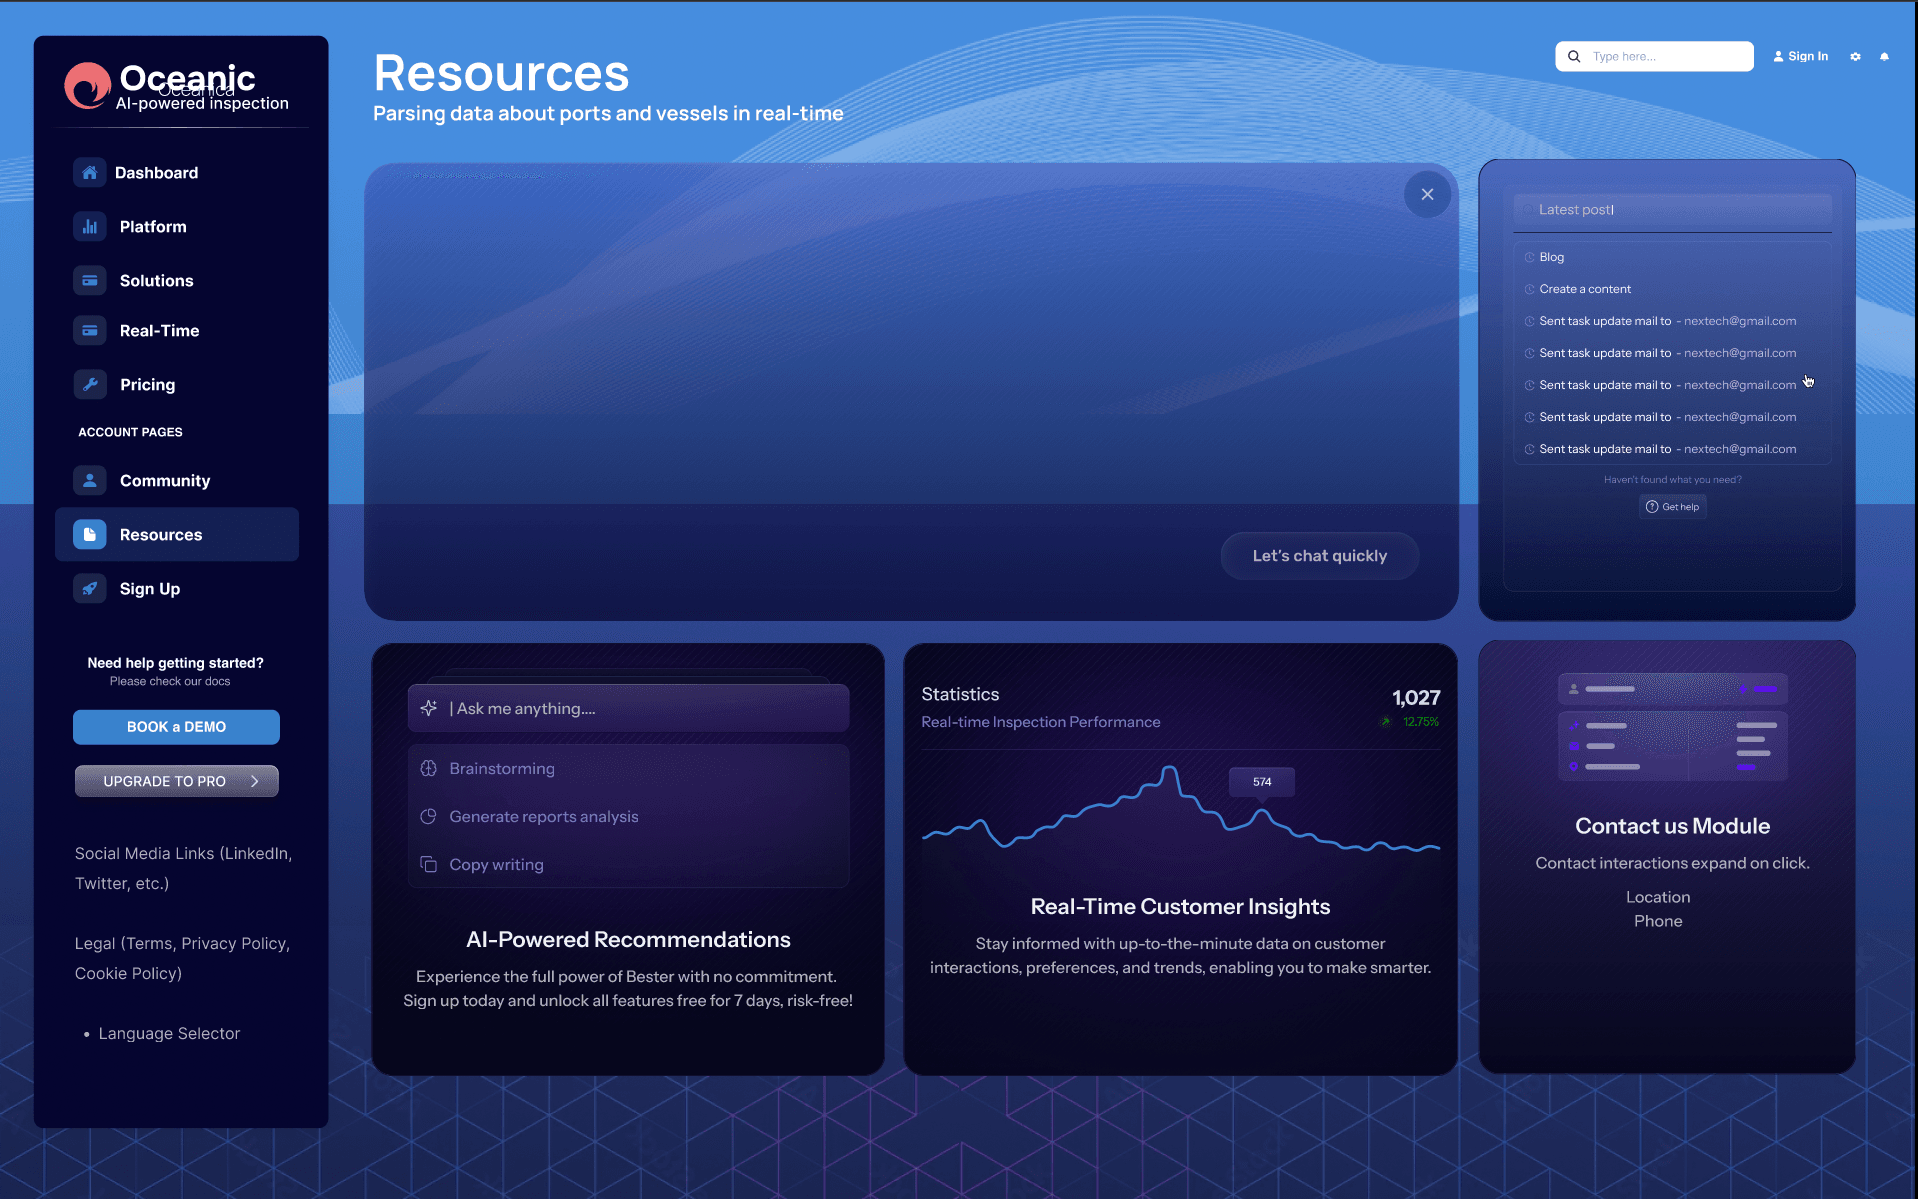Image resolution: width=1918 pixels, height=1199 pixels.
Task: Click the Oceanic logo
Action: tap(88, 86)
